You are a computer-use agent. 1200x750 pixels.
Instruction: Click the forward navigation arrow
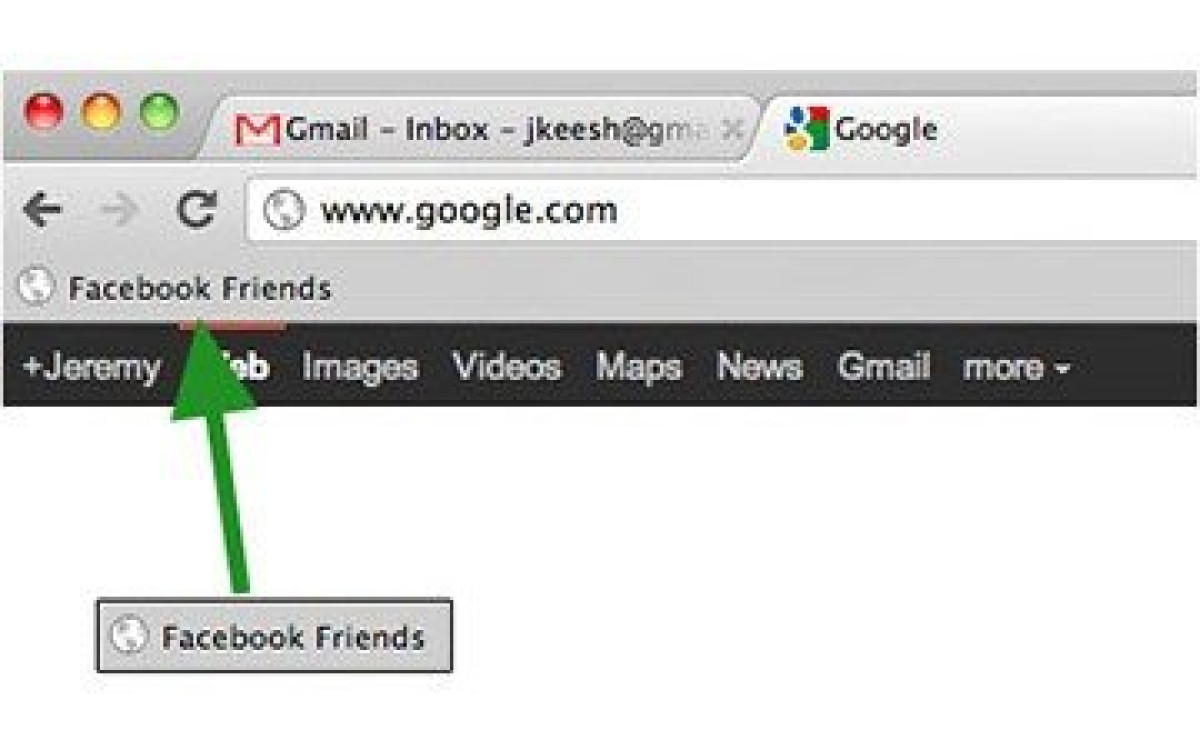click(119, 210)
